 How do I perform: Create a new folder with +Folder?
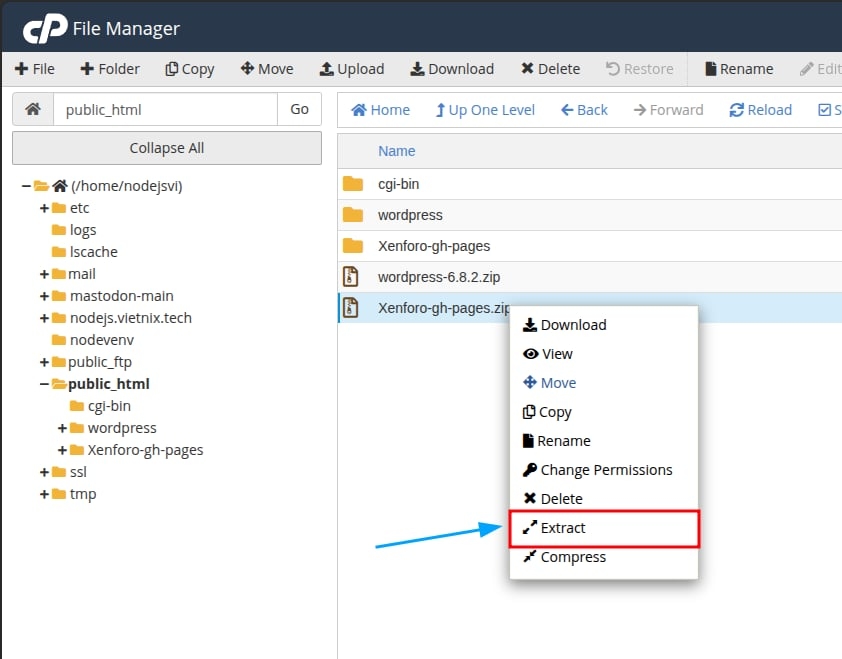point(110,69)
